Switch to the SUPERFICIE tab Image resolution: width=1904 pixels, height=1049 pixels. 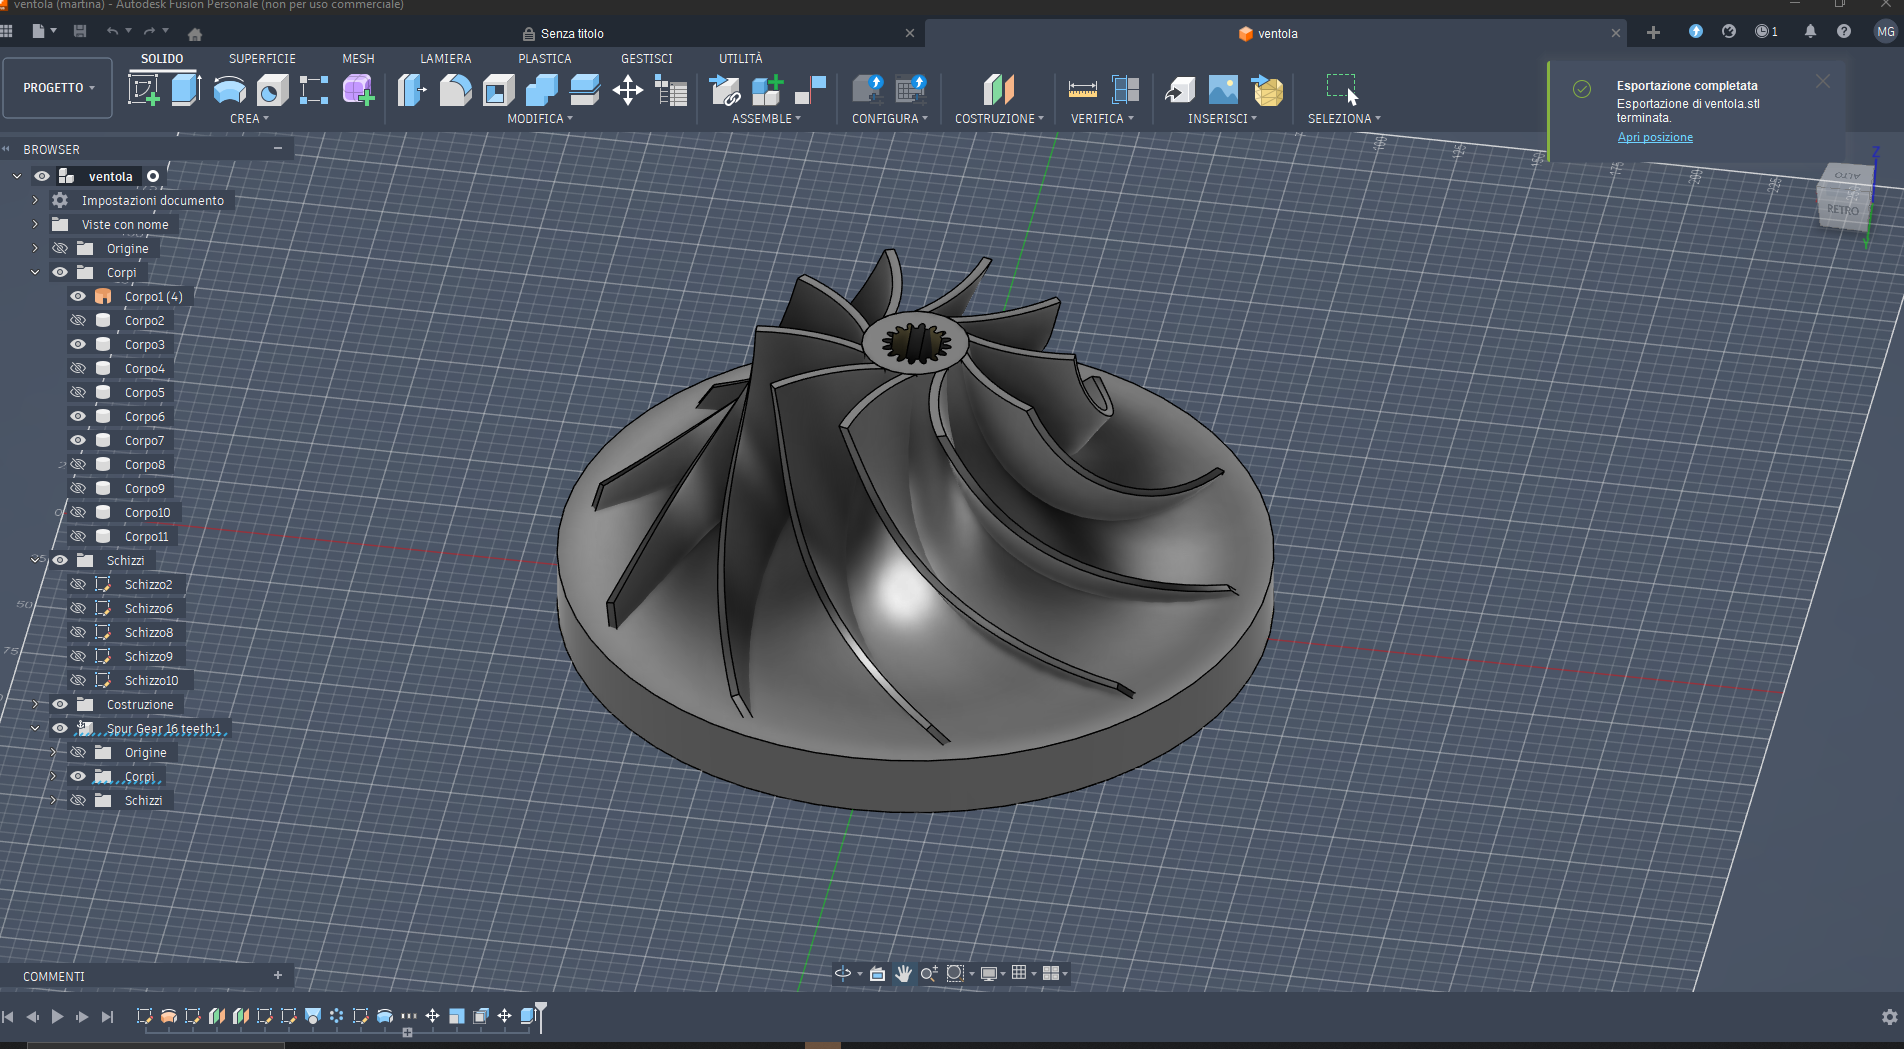(x=262, y=59)
